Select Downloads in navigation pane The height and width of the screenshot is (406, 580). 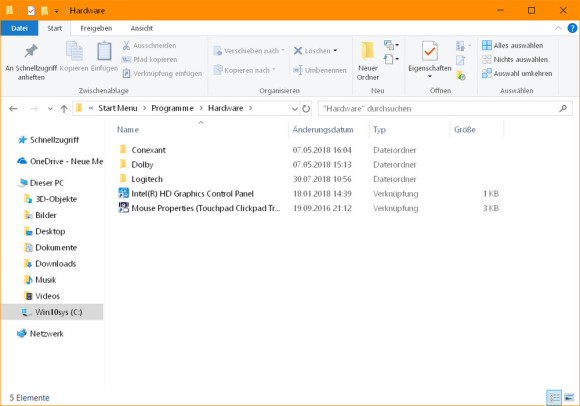tap(55, 264)
